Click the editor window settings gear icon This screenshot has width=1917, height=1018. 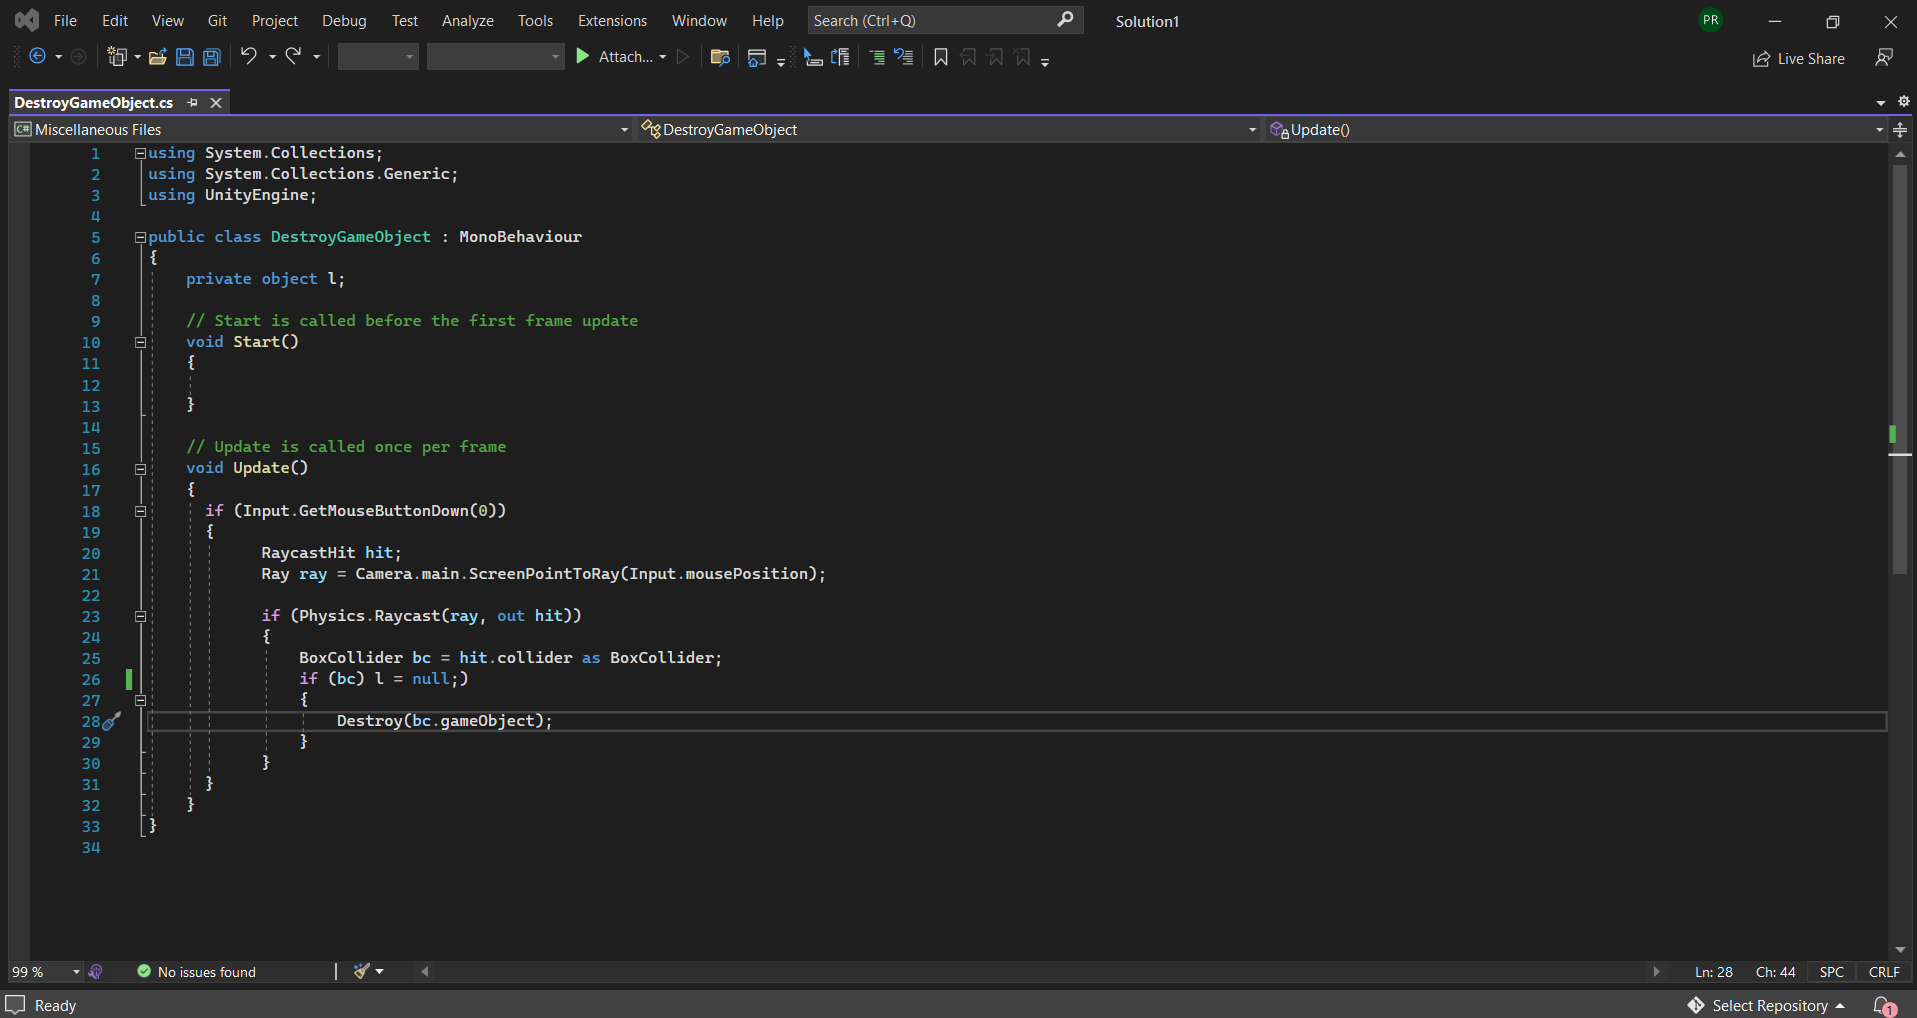(x=1904, y=102)
